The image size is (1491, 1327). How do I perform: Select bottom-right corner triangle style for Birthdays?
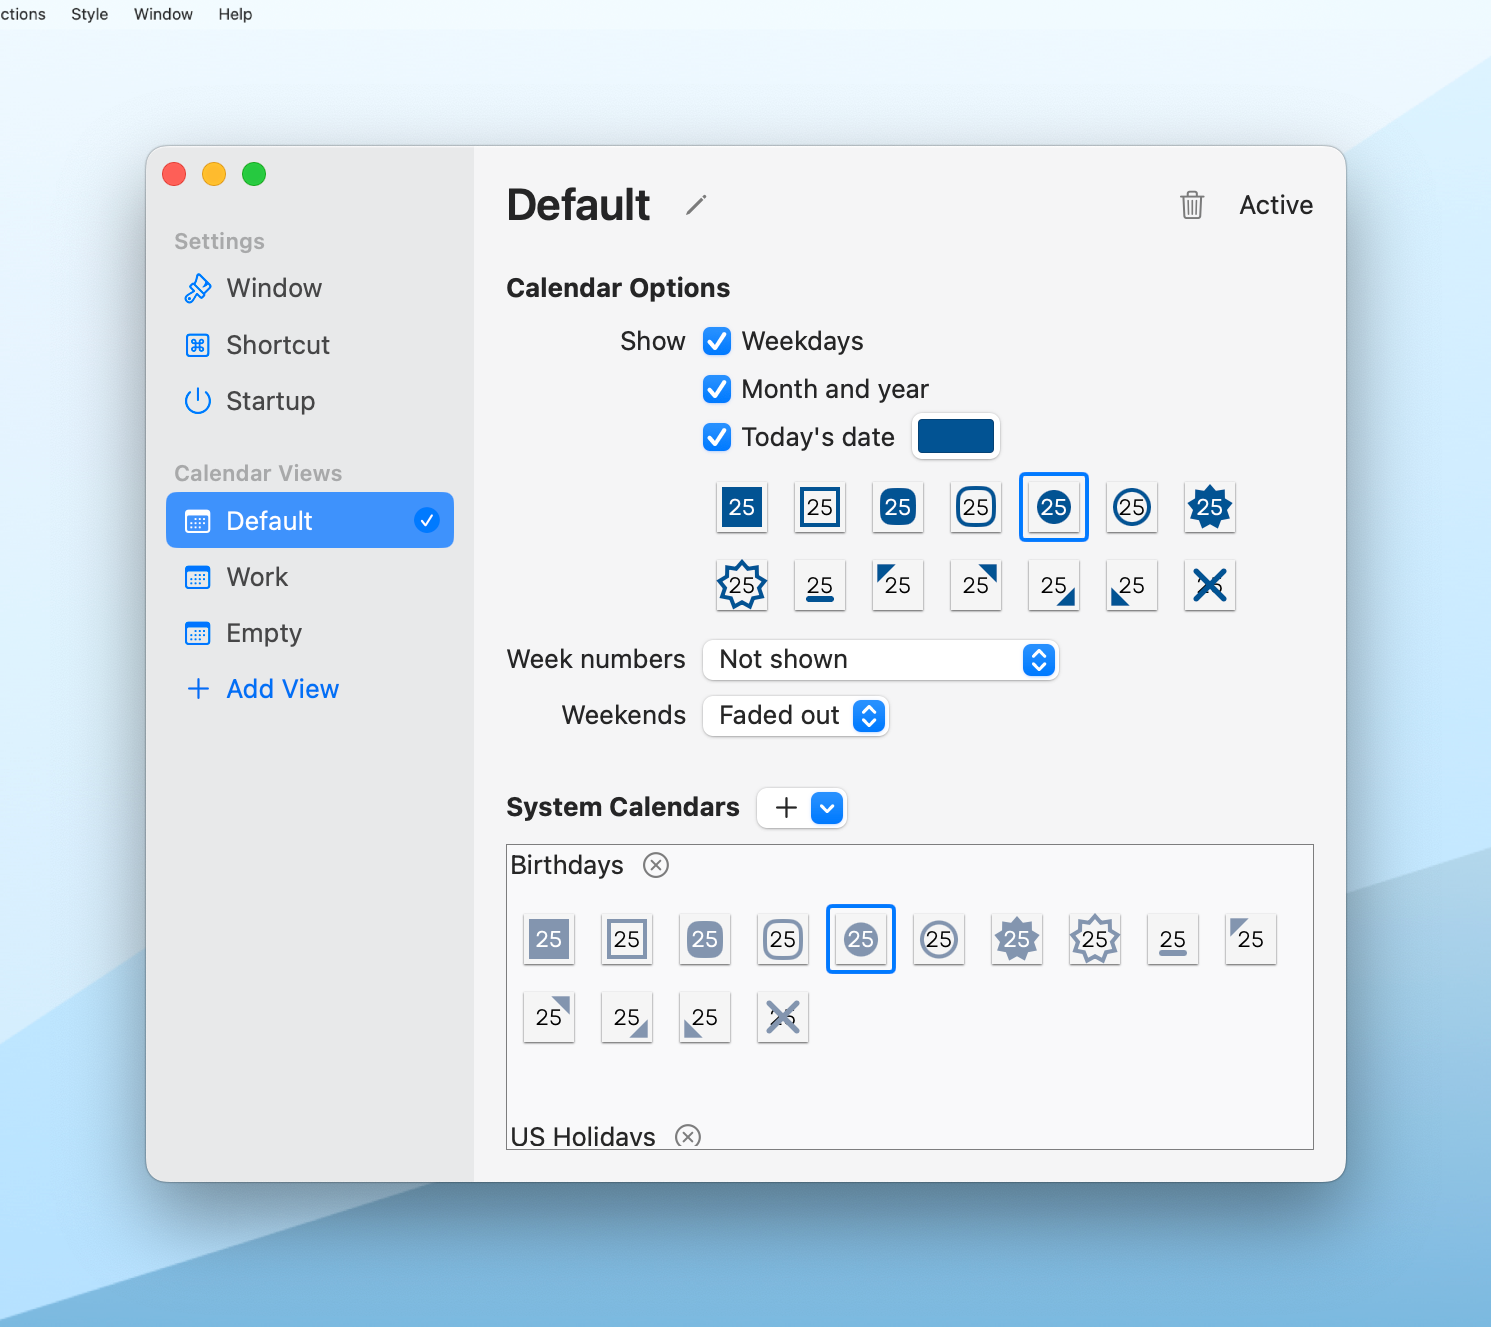[x=627, y=1017]
